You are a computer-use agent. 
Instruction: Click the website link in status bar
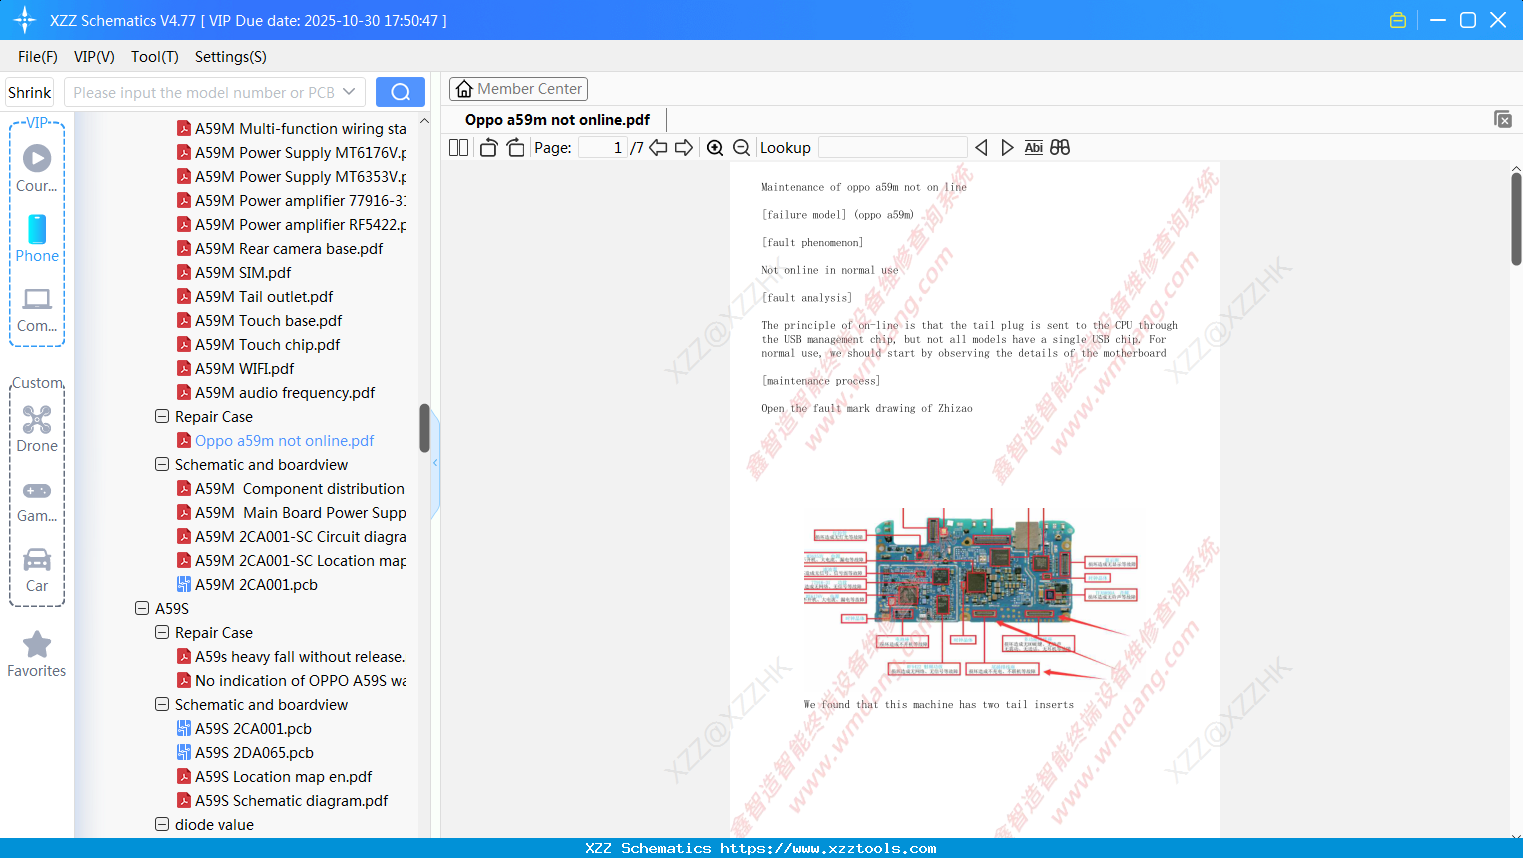click(828, 848)
